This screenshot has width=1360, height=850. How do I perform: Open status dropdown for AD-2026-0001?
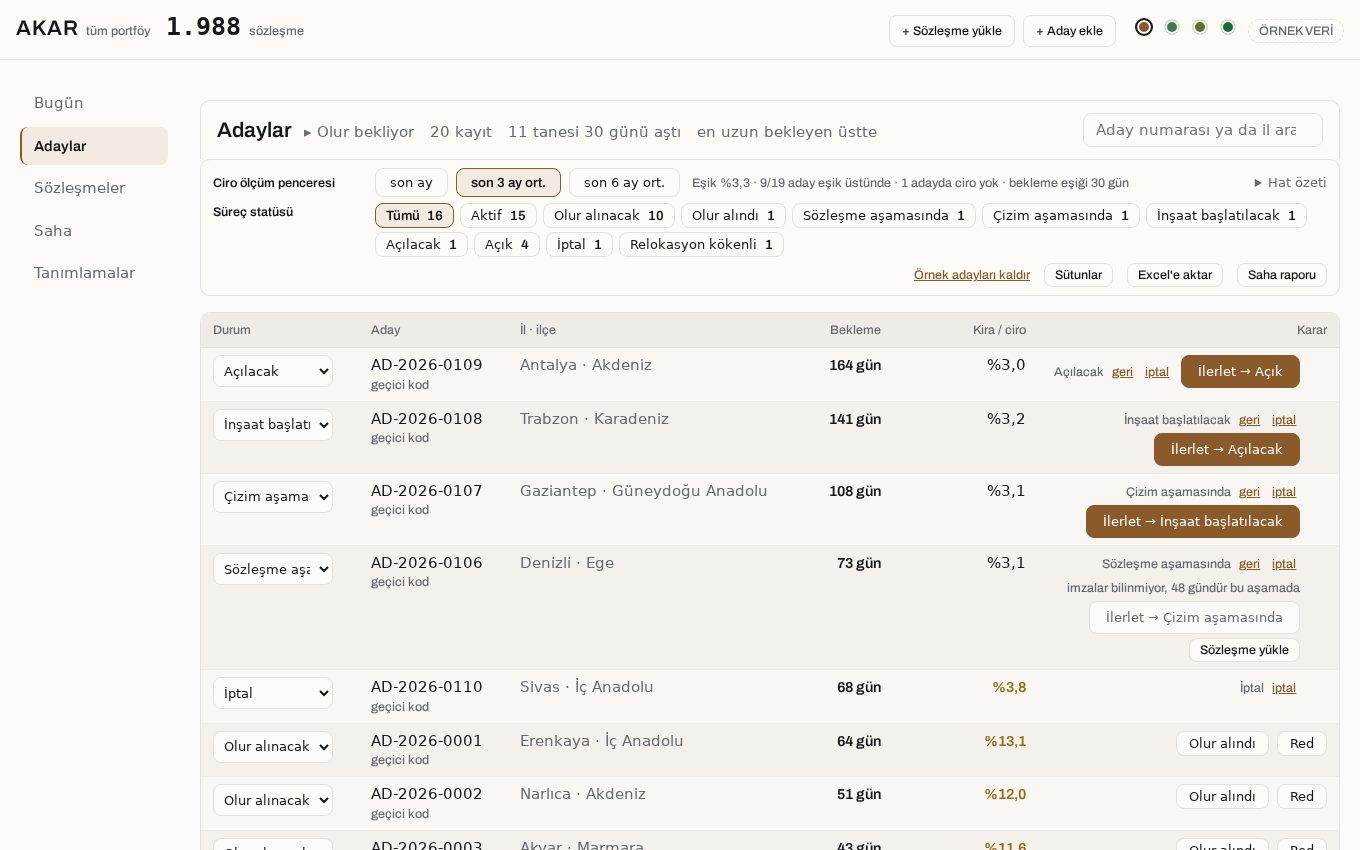[273, 747]
